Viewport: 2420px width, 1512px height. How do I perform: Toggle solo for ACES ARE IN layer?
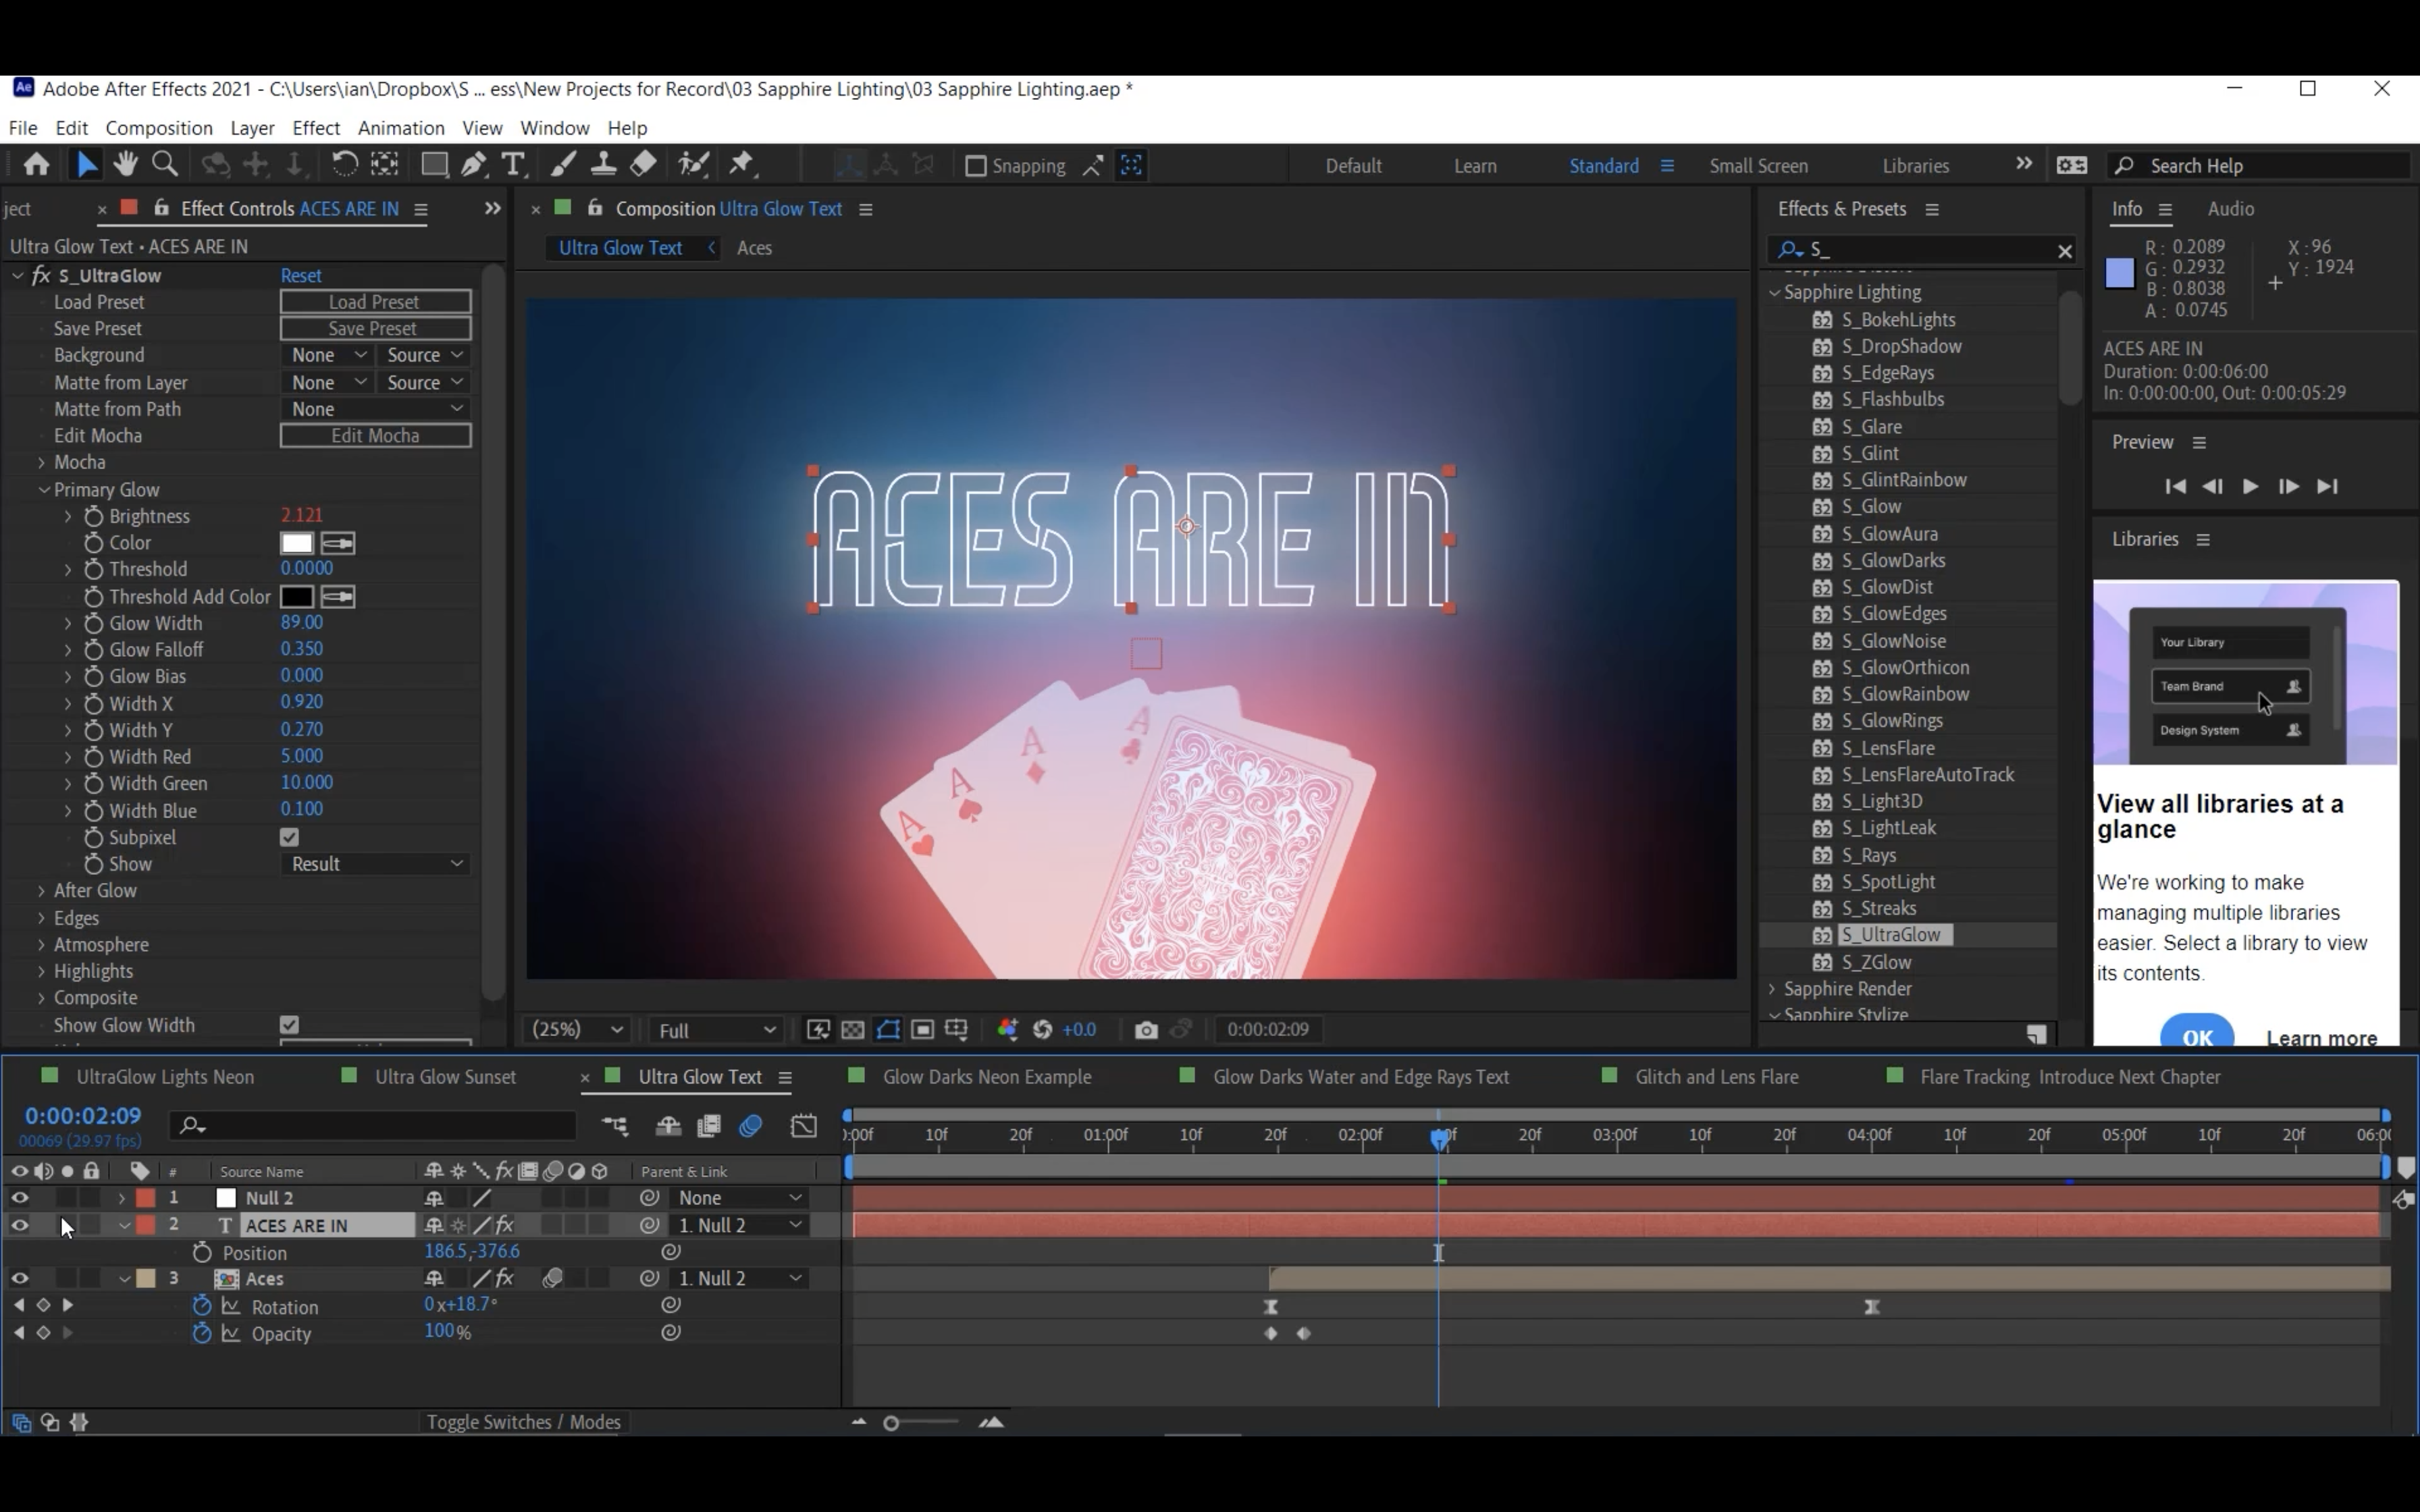point(67,1225)
